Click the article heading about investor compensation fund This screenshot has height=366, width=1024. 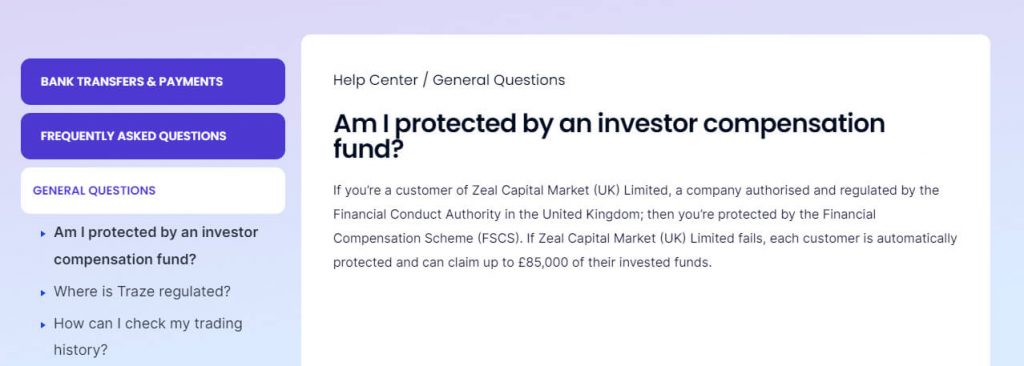coord(609,136)
